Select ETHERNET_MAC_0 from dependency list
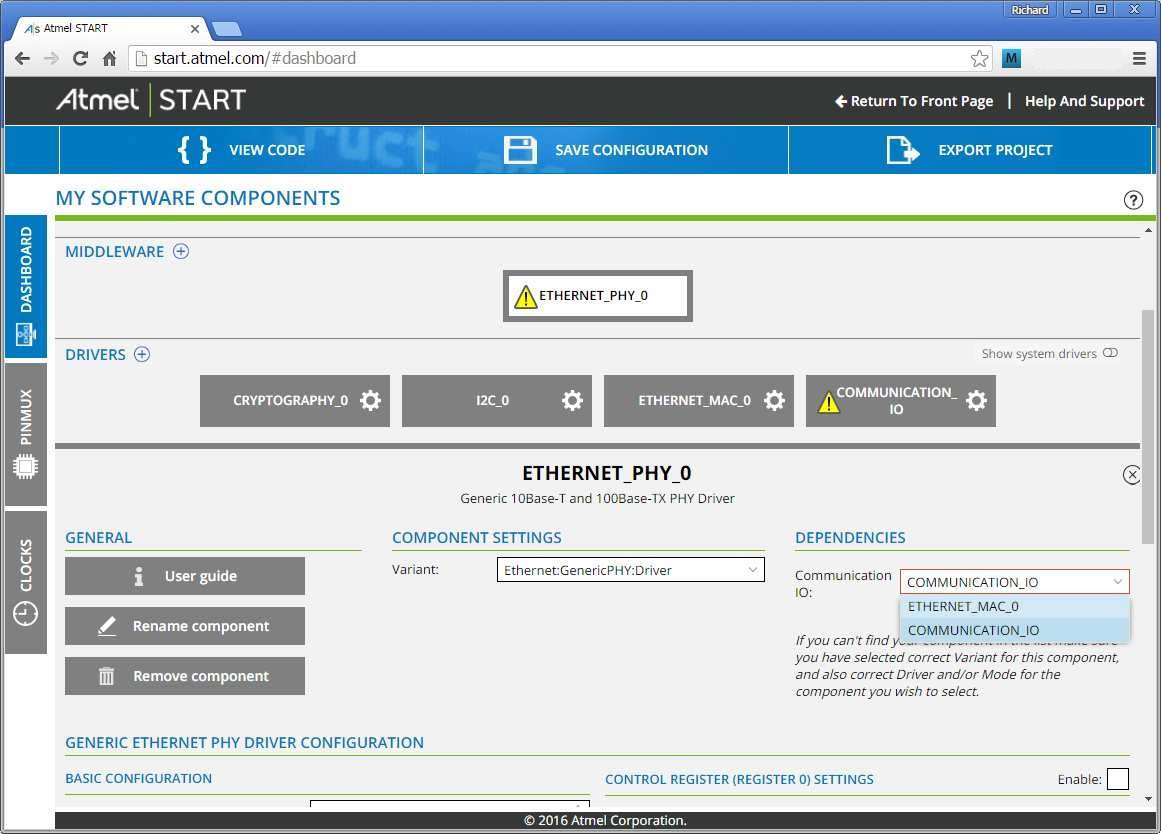This screenshot has height=834, width=1161. tap(1014, 607)
